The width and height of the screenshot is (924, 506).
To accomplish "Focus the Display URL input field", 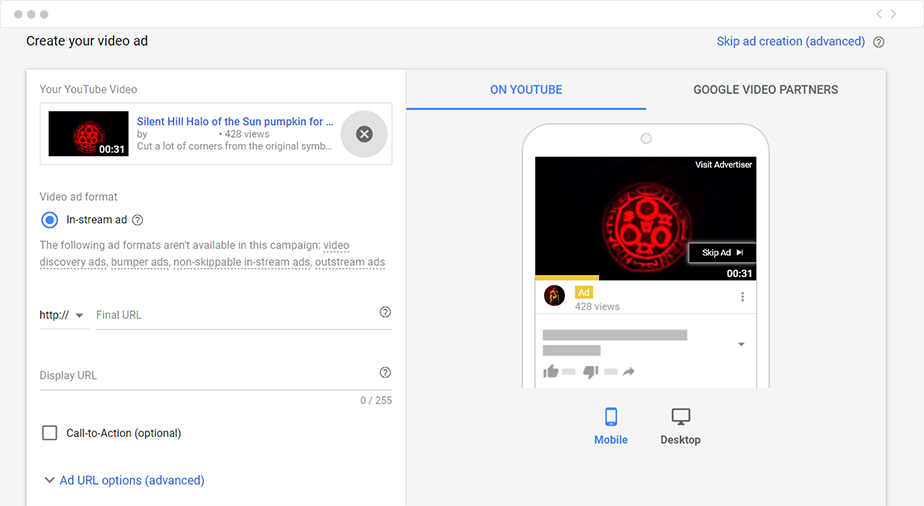I will coord(216,375).
